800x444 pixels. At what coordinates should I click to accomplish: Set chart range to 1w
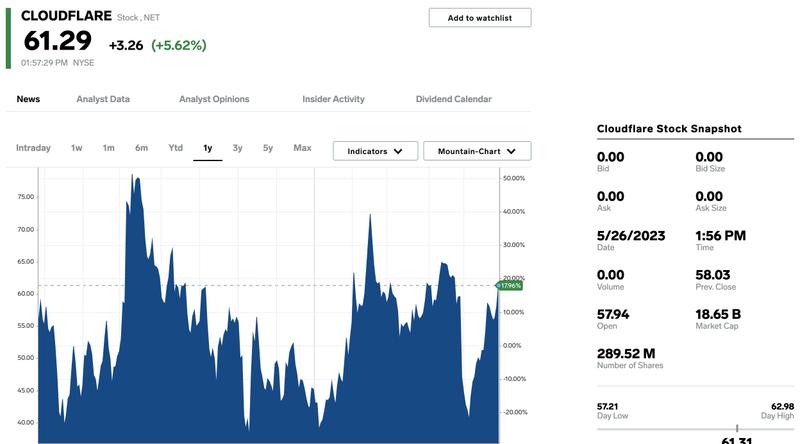(77, 148)
